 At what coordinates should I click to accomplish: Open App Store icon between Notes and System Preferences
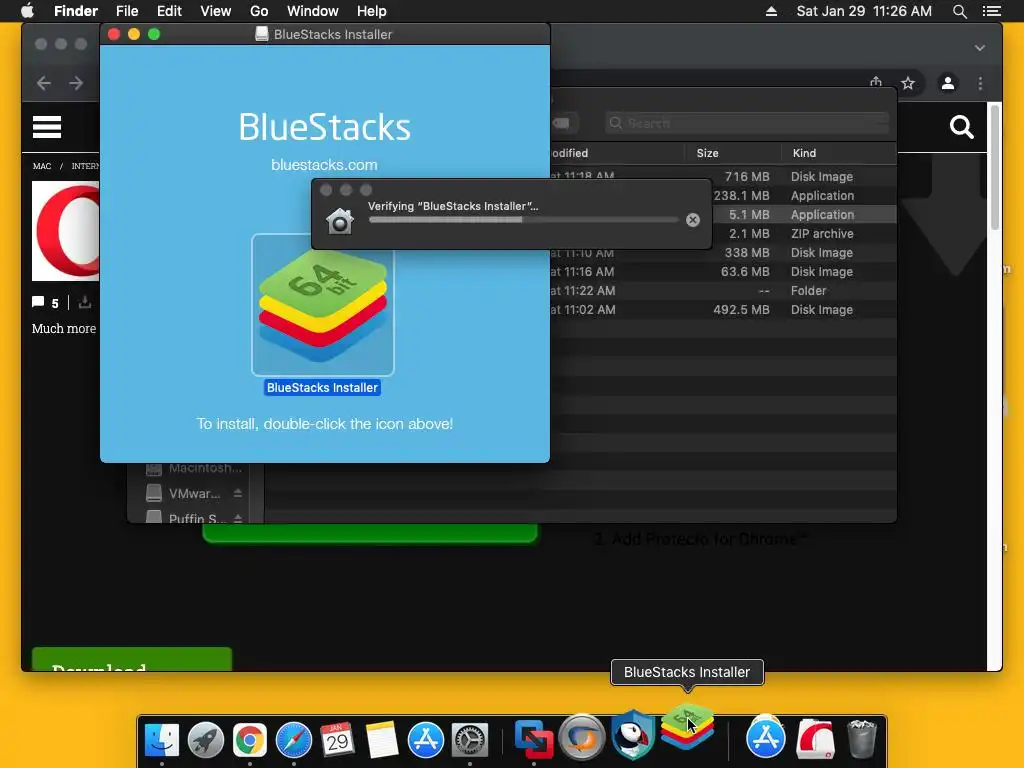(426, 741)
